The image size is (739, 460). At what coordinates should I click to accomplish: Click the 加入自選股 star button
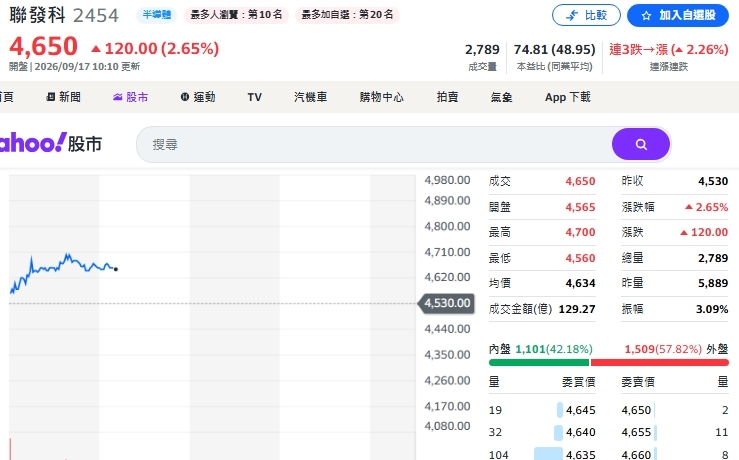pos(678,16)
